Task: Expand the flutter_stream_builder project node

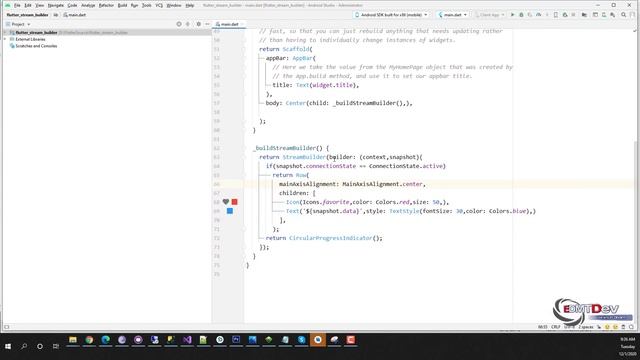Action: (5, 32)
